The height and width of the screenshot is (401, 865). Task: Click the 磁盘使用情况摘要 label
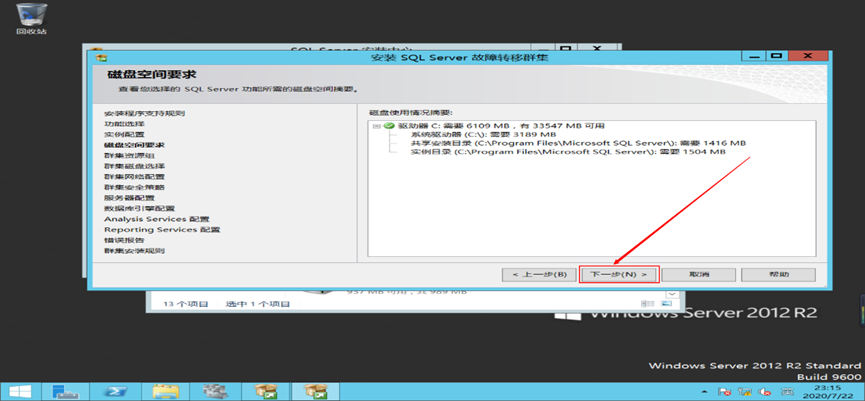click(410, 113)
